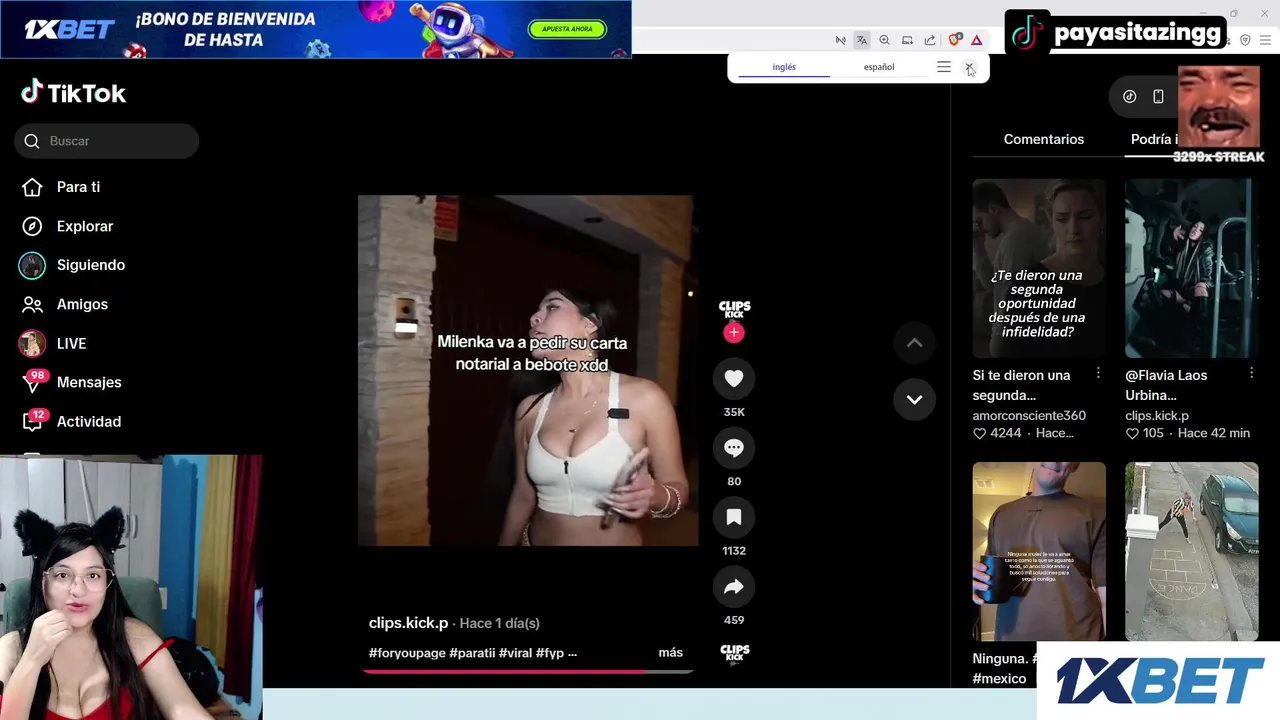
Task: Click the get TikTok app phone icon
Action: pos(1158,97)
